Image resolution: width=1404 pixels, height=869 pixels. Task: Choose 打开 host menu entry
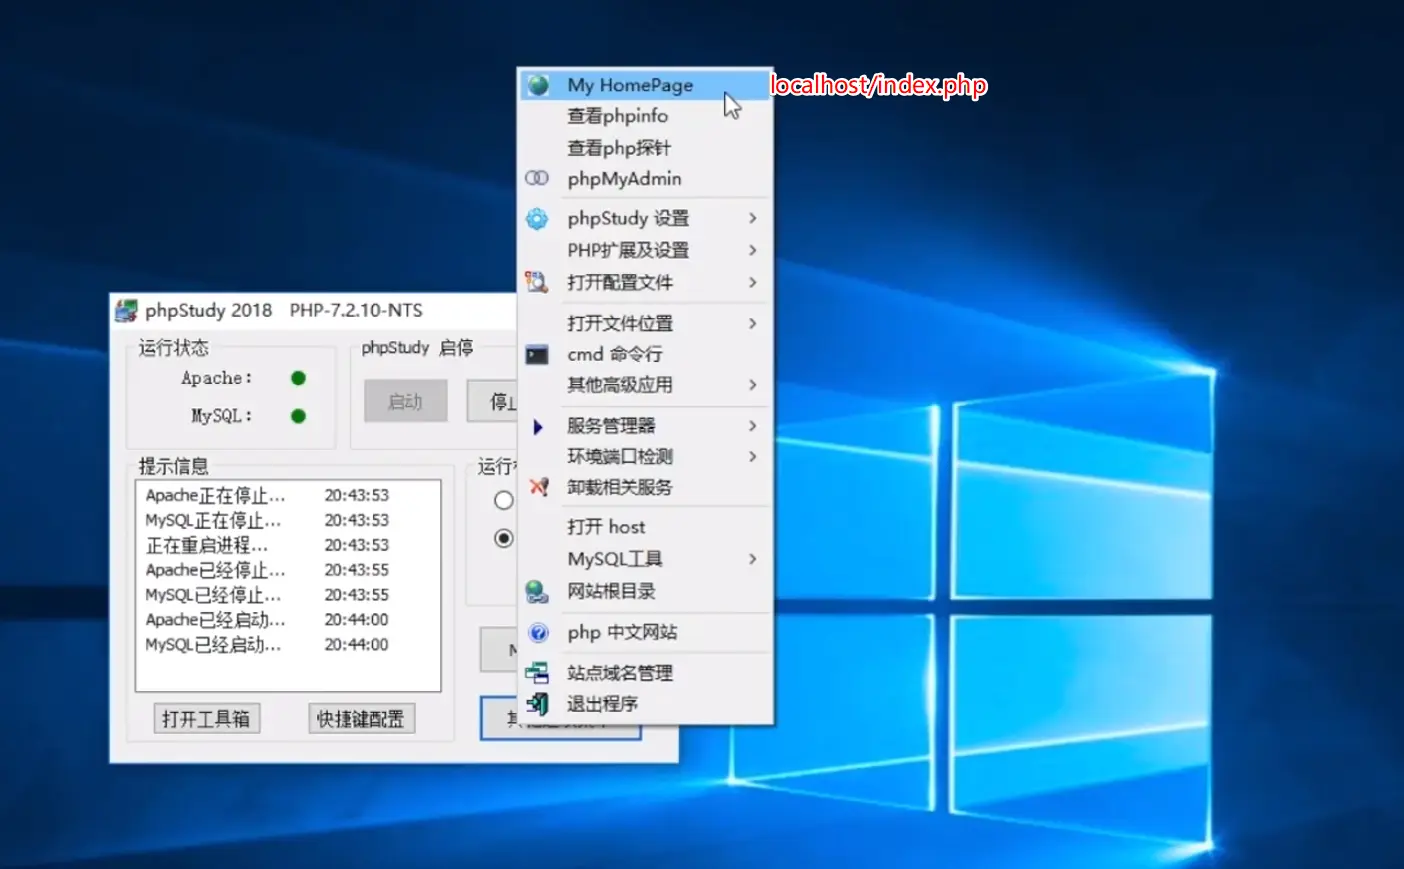(x=645, y=527)
